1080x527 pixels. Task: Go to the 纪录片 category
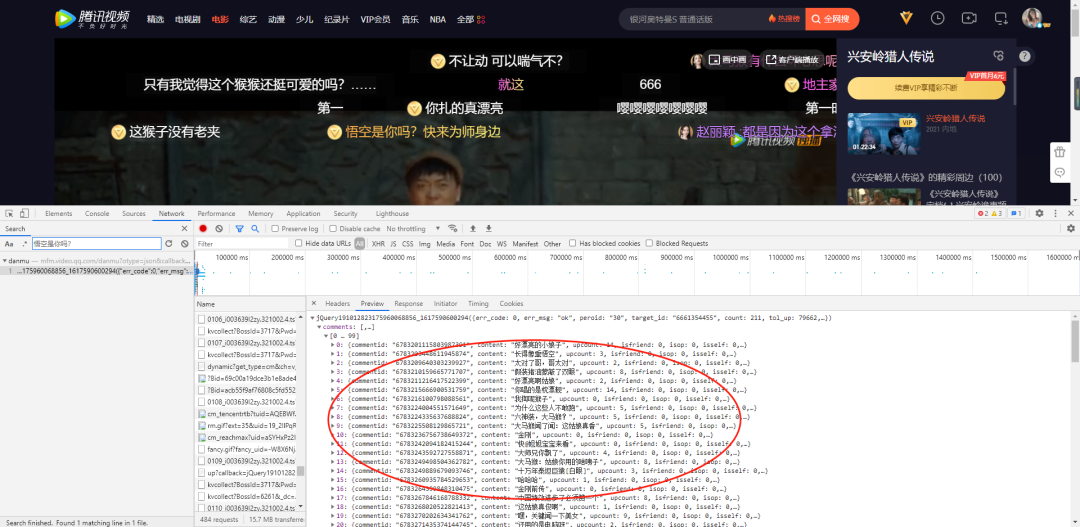[337, 19]
